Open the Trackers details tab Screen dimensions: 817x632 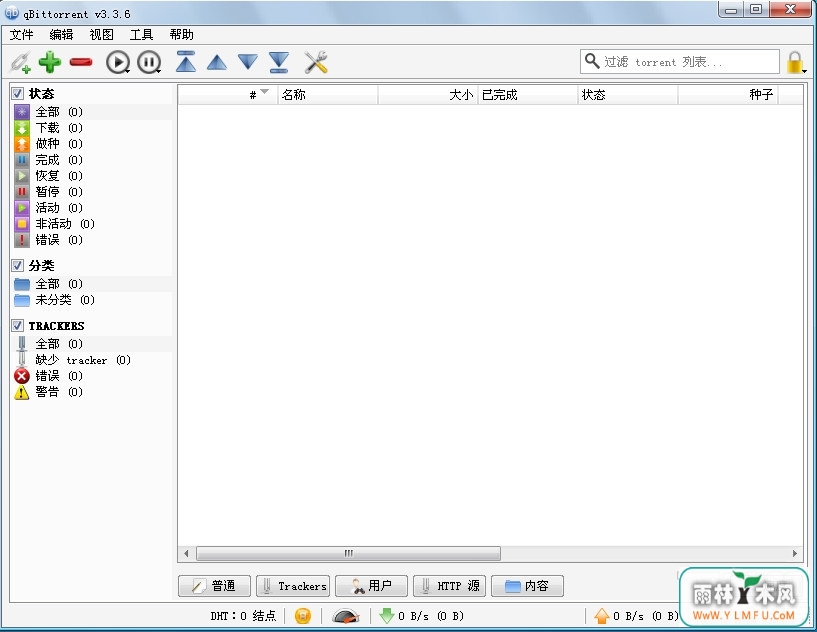click(x=293, y=586)
